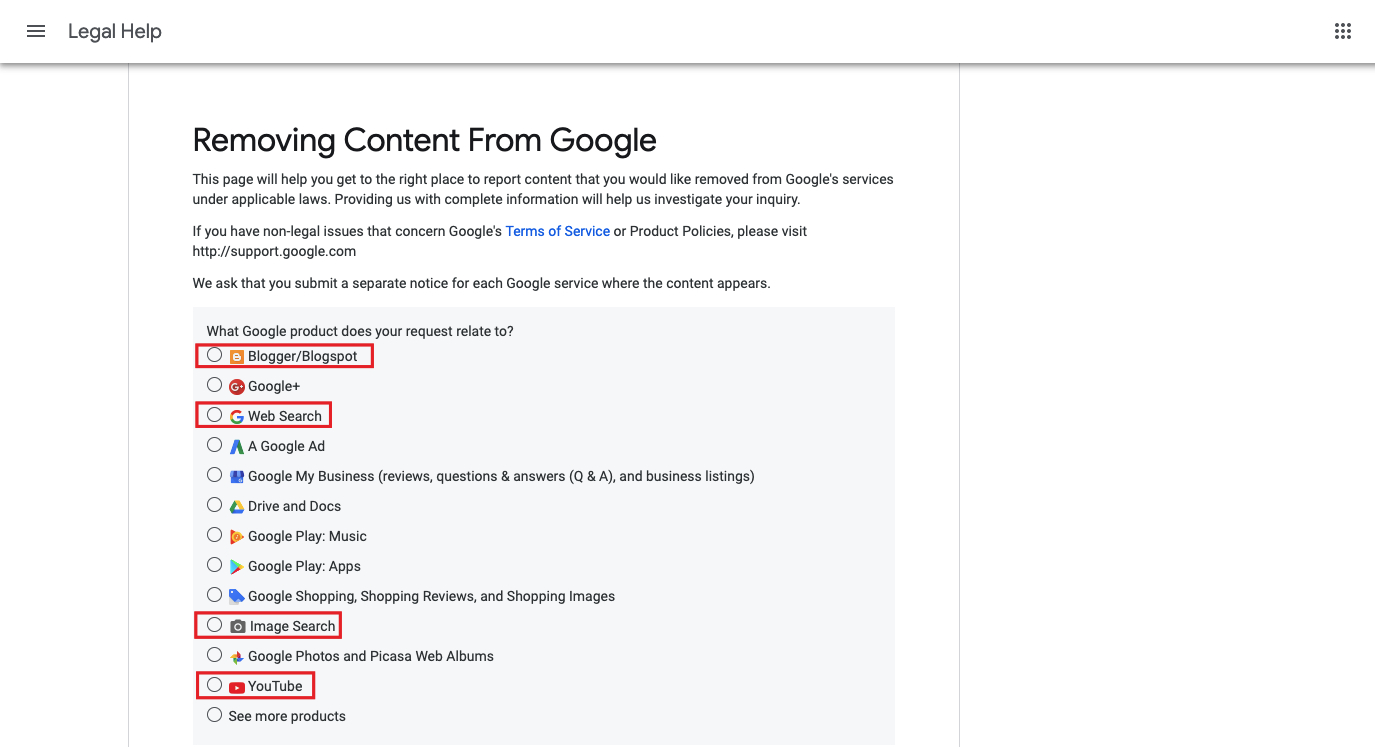Viewport: 1375px width, 747px height.
Task: Click the 'Google Photos and Picasa Web Albums' label
Action: [x=371, y=656]
